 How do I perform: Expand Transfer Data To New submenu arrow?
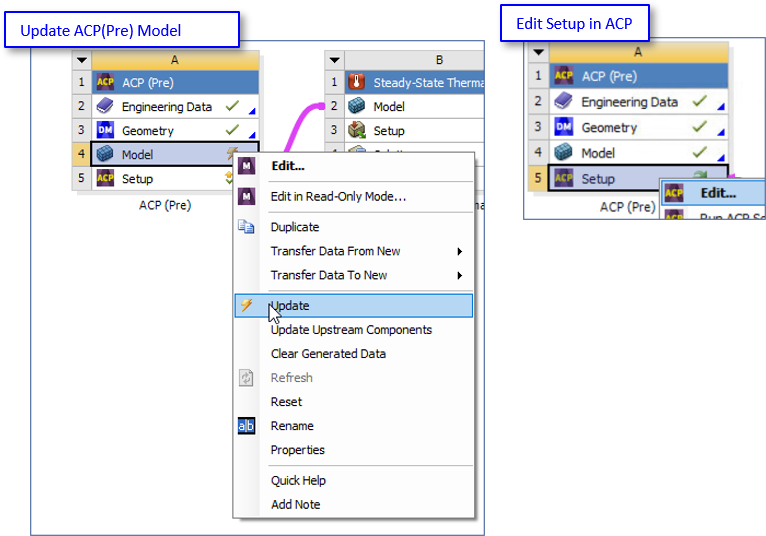point(459,275)
